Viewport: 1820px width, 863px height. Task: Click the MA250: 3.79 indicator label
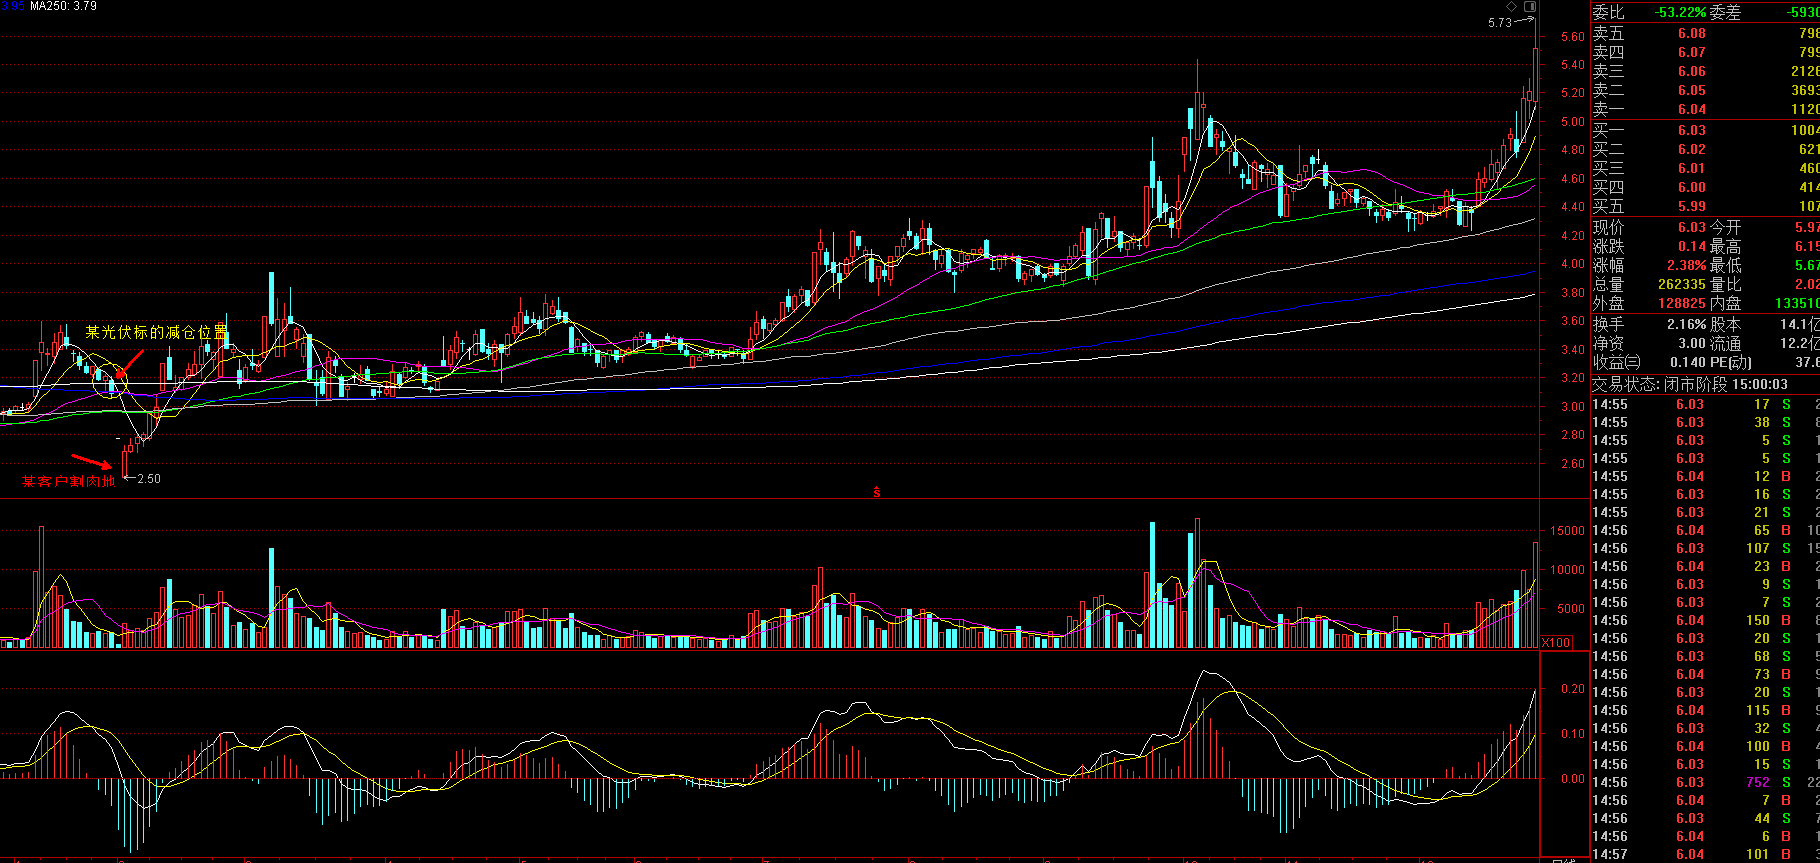63,6
